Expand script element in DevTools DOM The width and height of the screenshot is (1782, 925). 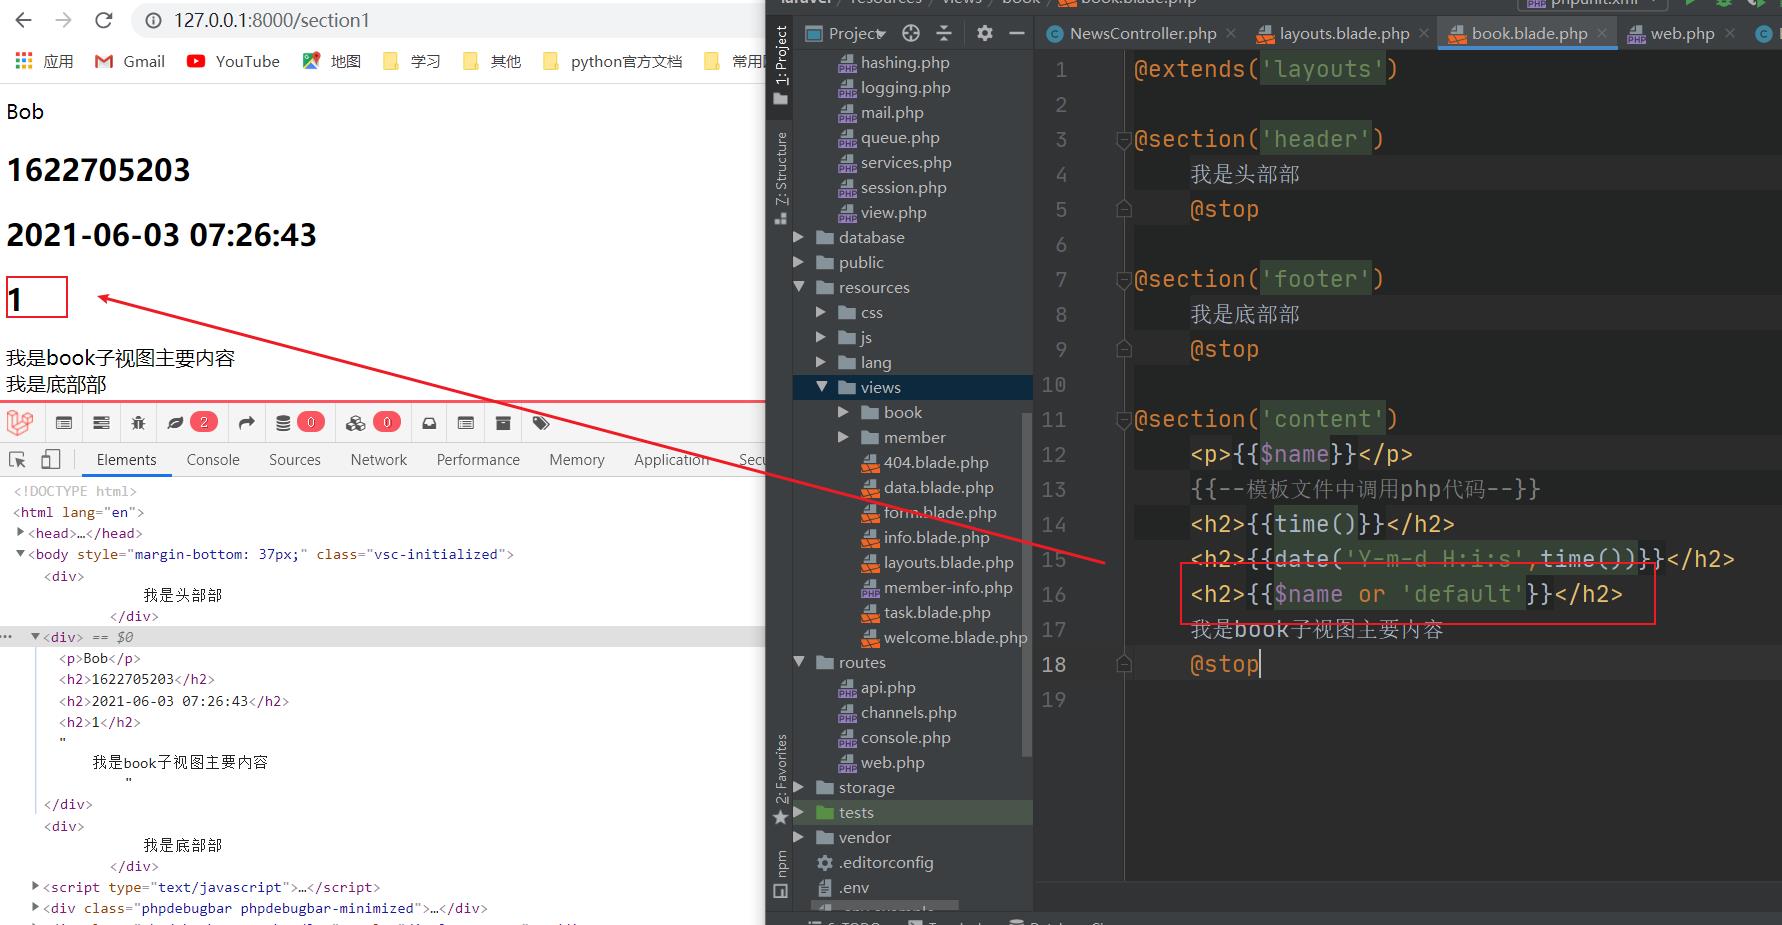point(36,887)
